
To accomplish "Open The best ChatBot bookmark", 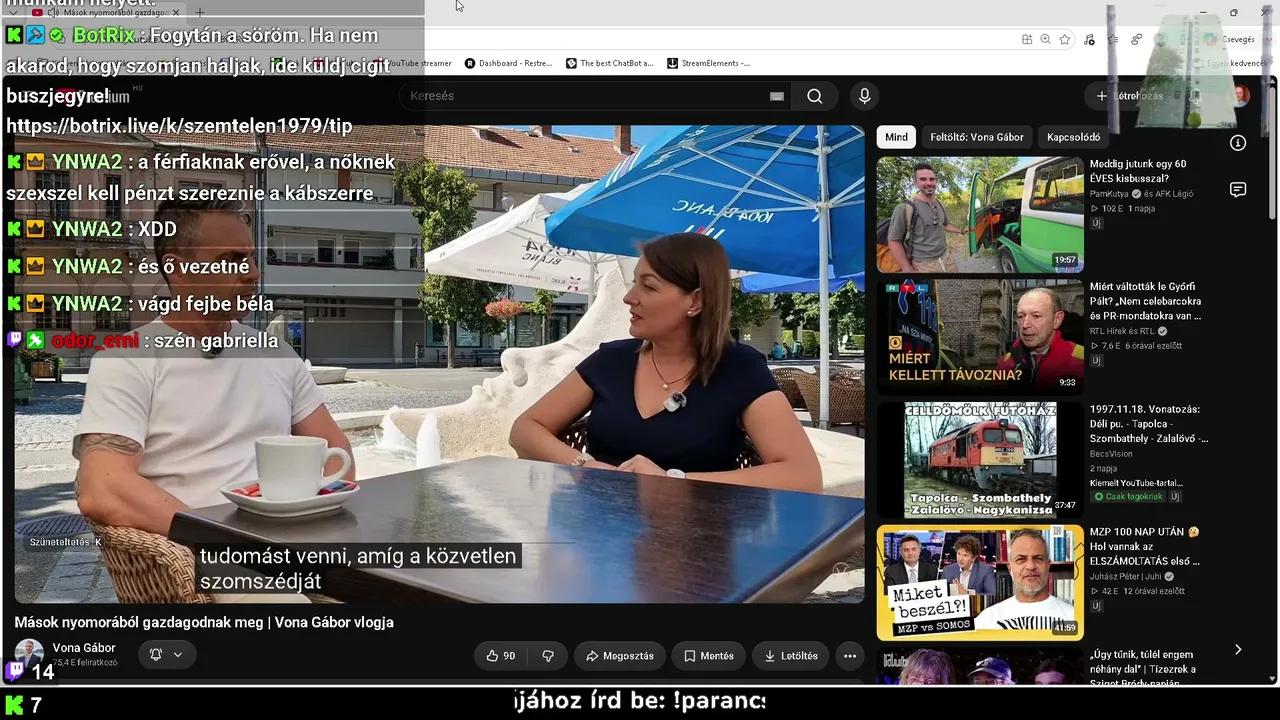I will click(x=610, y=63).
